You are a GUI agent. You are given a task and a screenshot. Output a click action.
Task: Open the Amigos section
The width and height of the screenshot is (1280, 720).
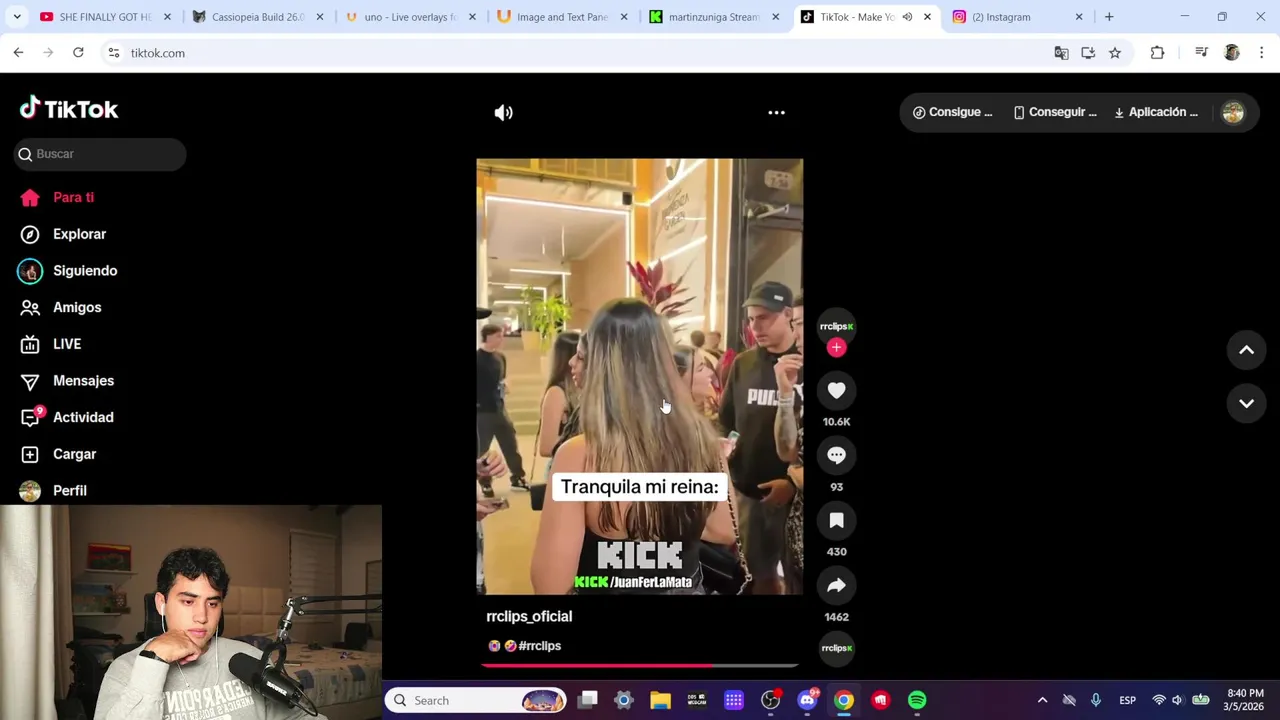click(77, 307)
